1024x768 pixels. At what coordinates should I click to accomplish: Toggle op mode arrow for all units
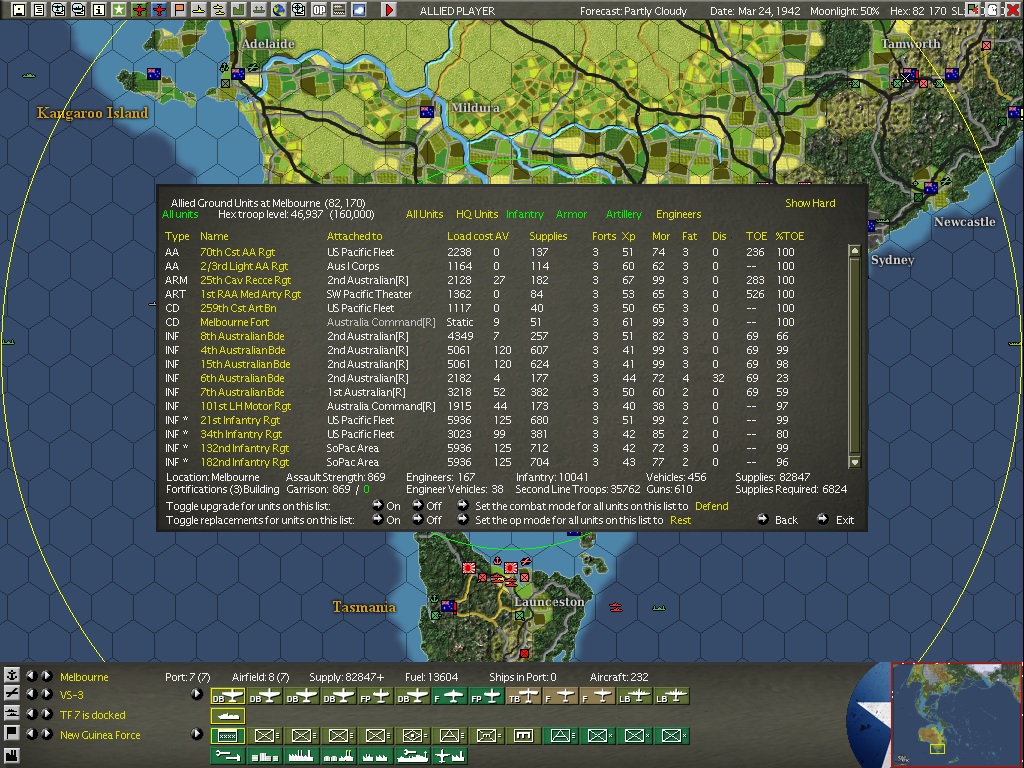[462, 519]
